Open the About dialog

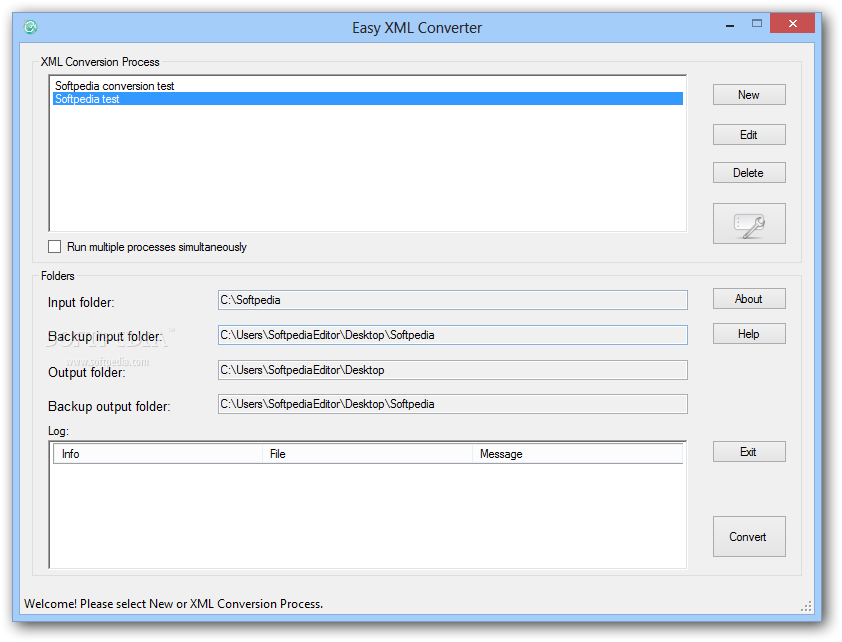pos(749,299)
